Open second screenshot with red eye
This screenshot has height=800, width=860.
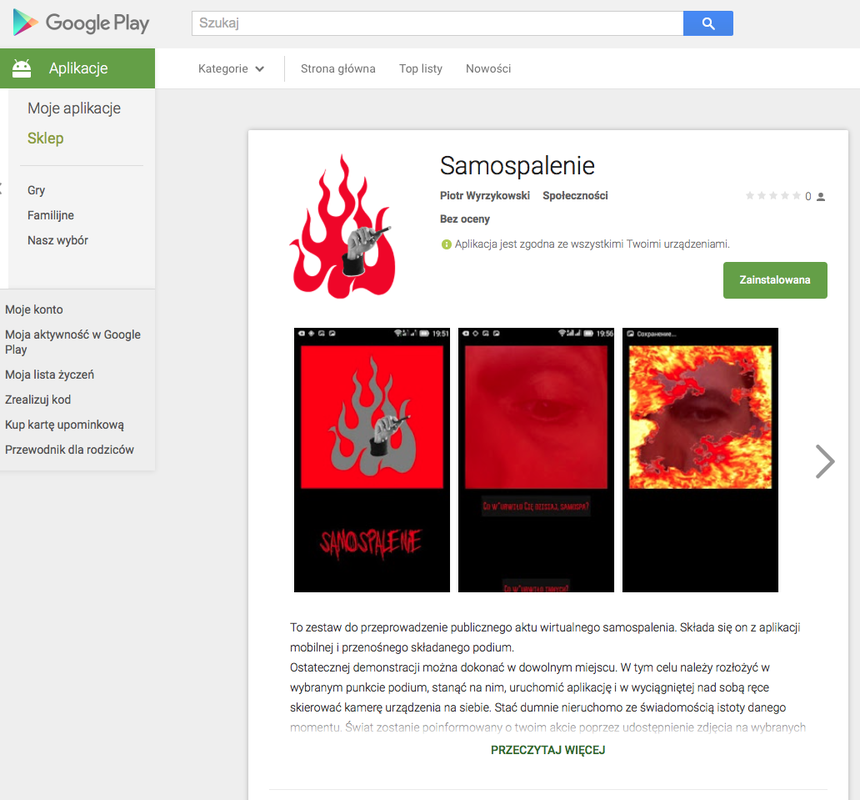536,460
